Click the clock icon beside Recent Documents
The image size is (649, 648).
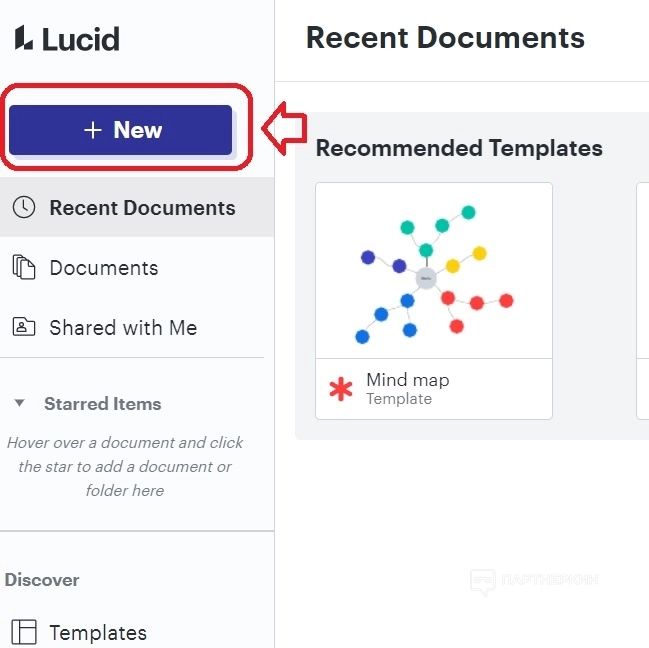tap(23, 207)
